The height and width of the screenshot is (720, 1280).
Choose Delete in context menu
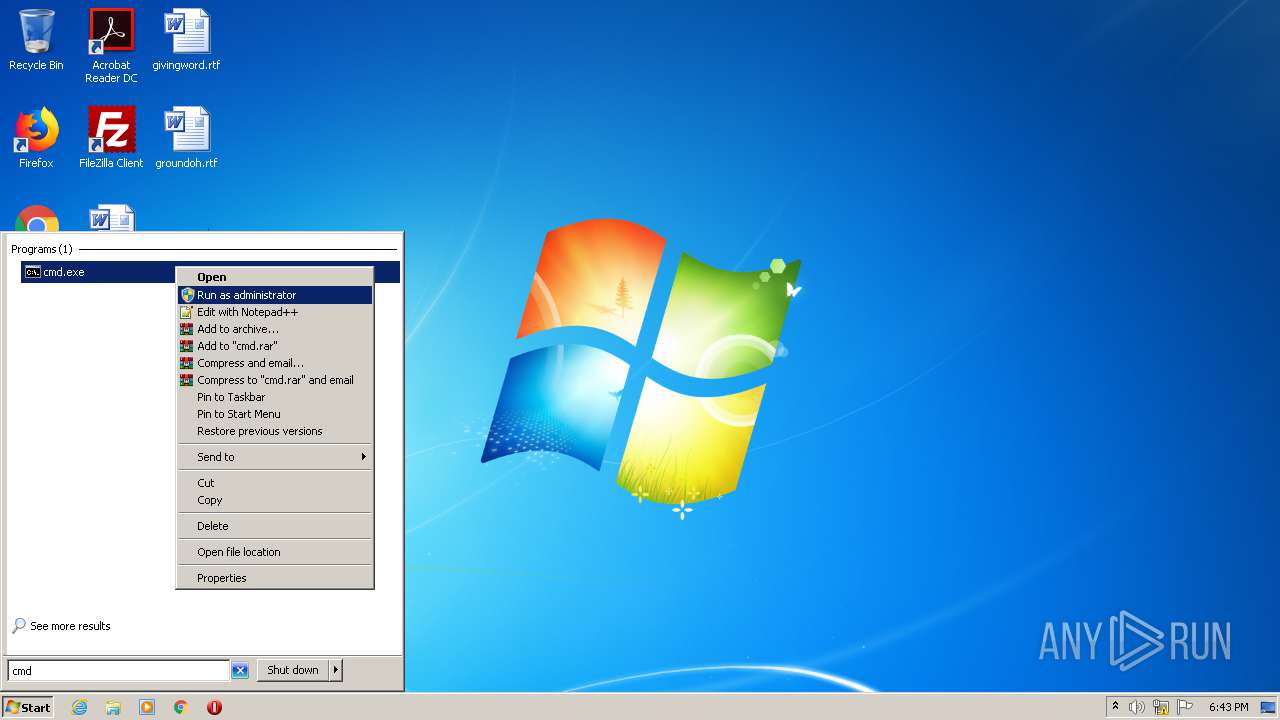tap(275, 526)
